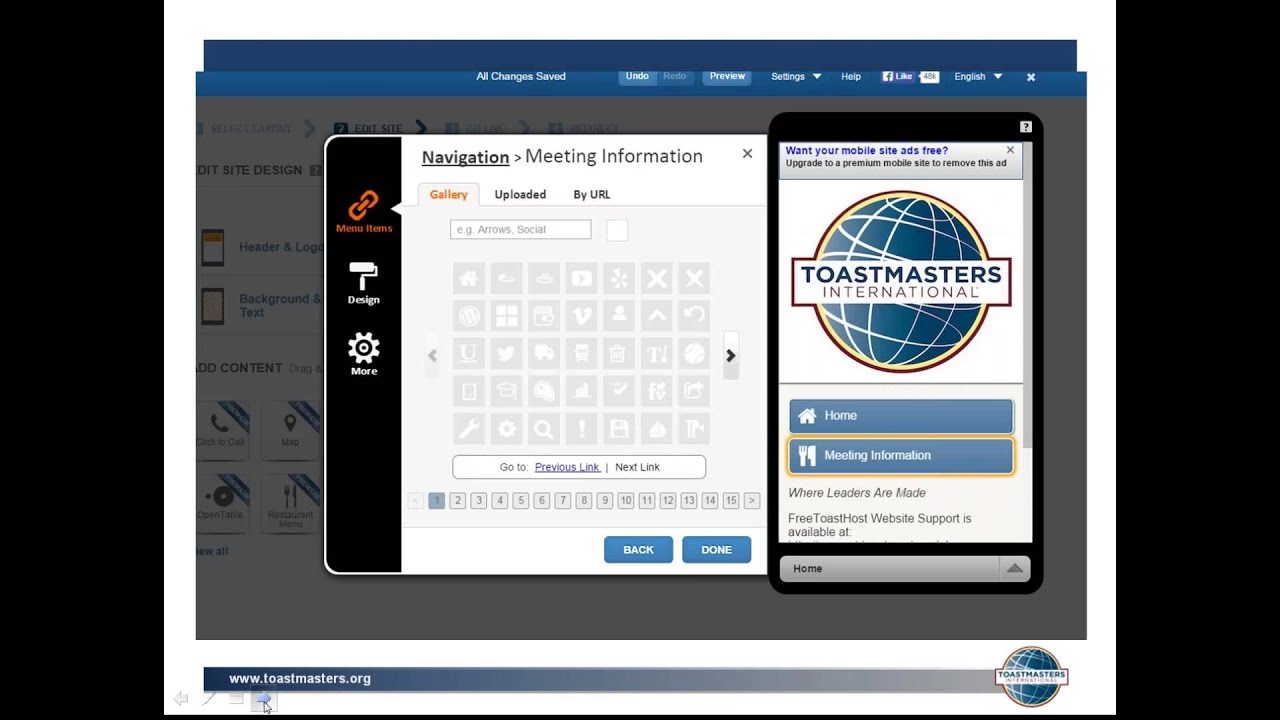Choose the home icon in the gallery
The image size is (1280, 720).
468,279
